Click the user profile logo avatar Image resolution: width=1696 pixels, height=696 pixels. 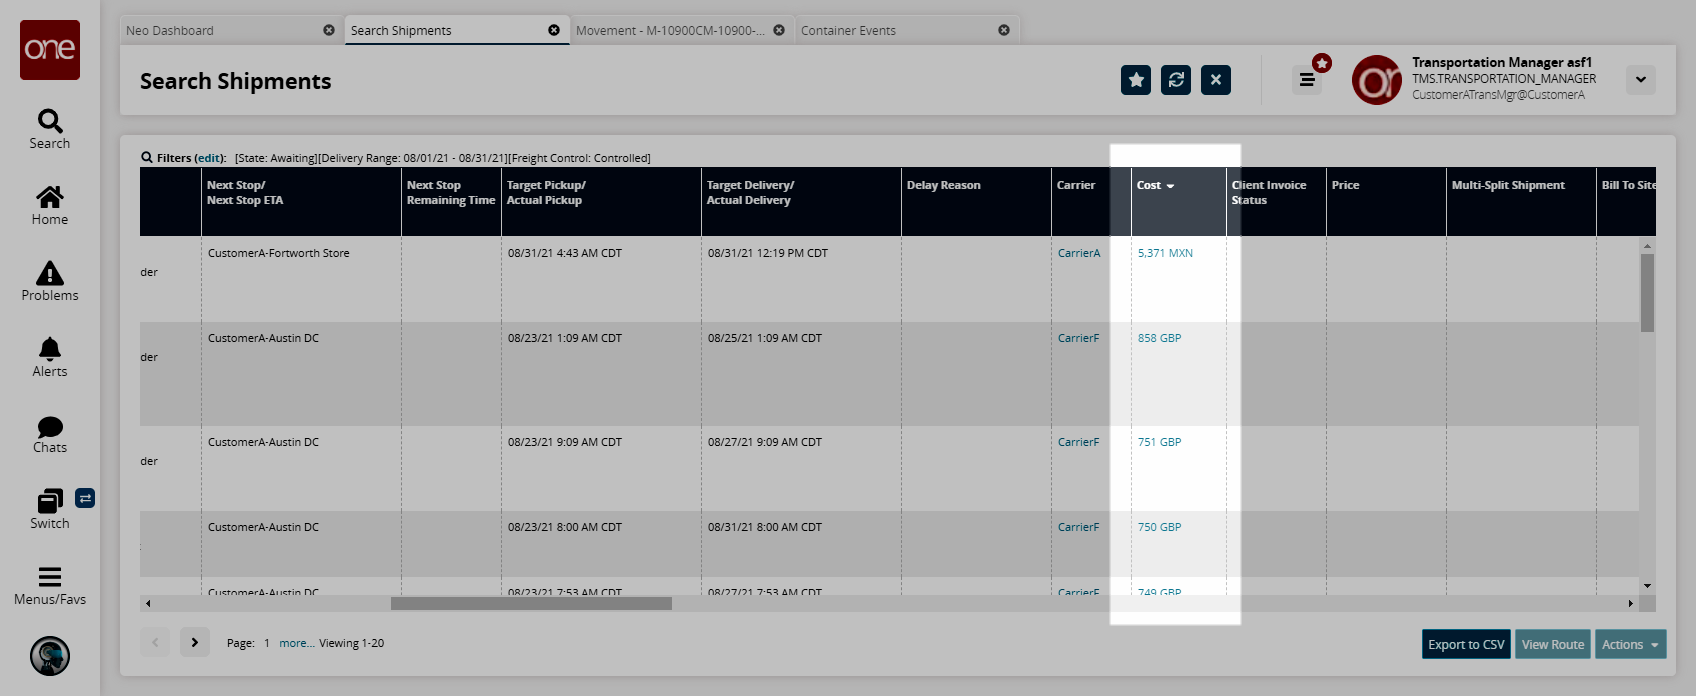(1377, 80)
